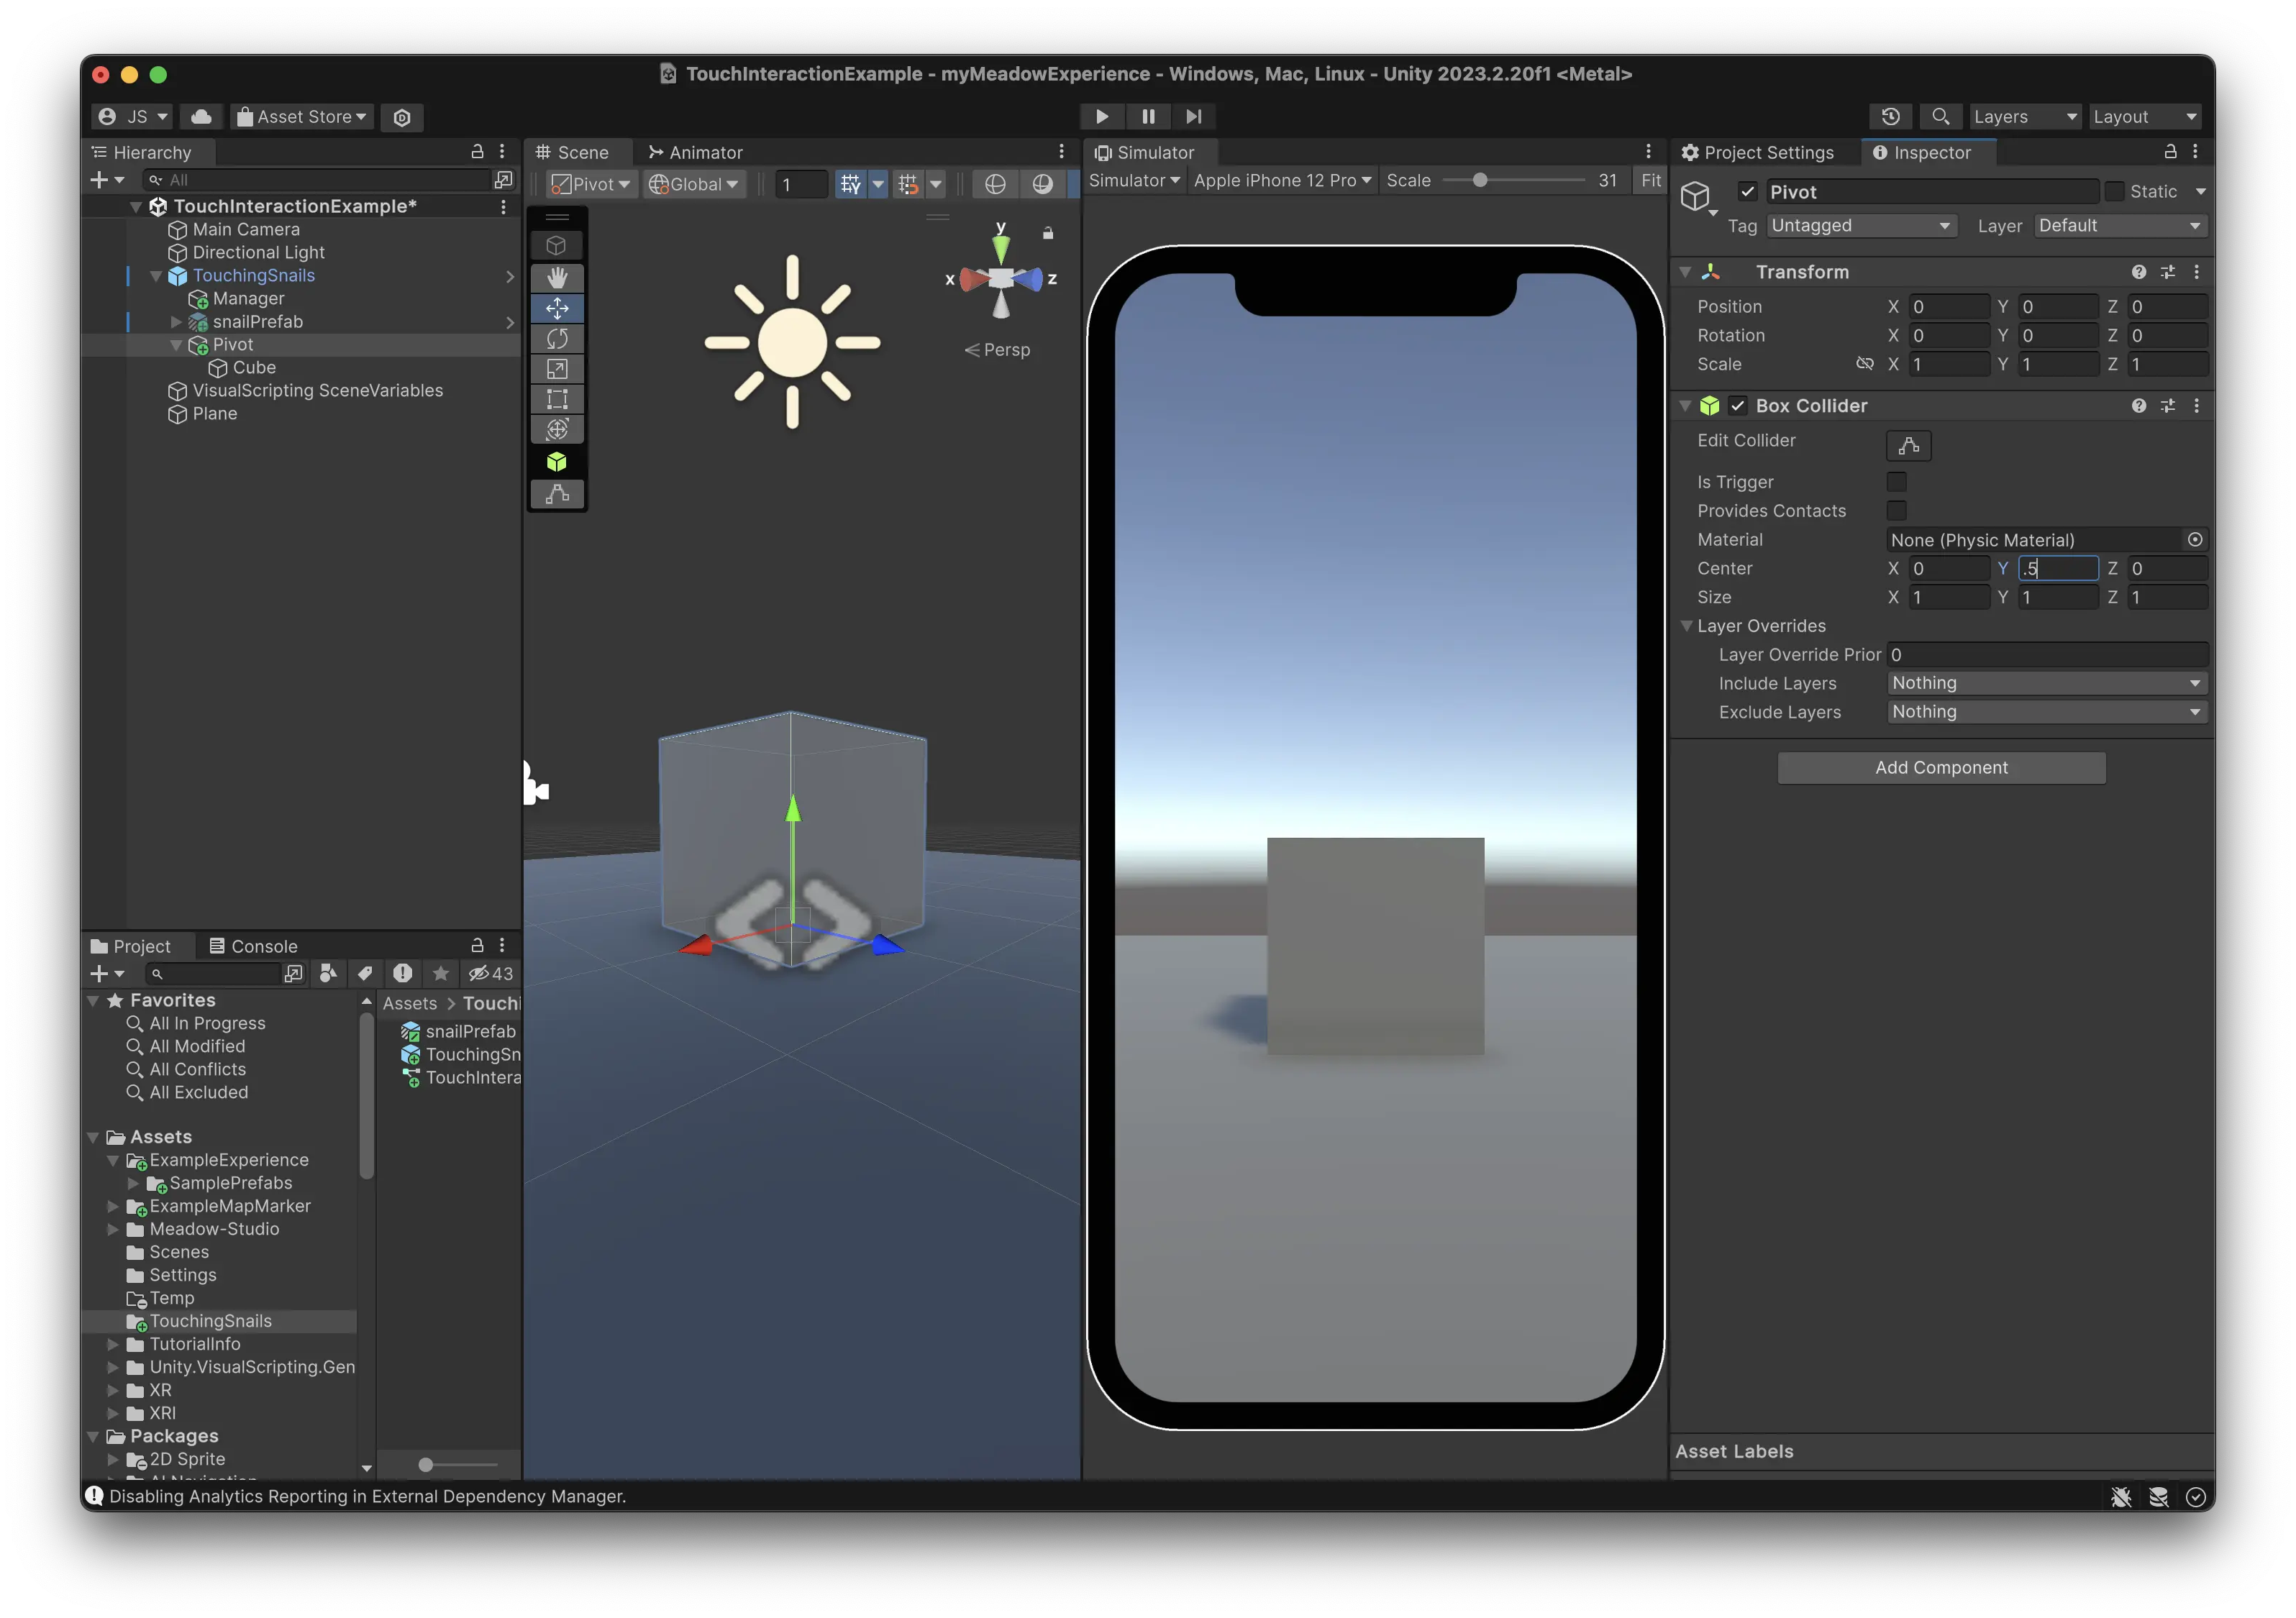
Task: Select the Rotate tool in scene toolbar
Action: coord(557,338)
